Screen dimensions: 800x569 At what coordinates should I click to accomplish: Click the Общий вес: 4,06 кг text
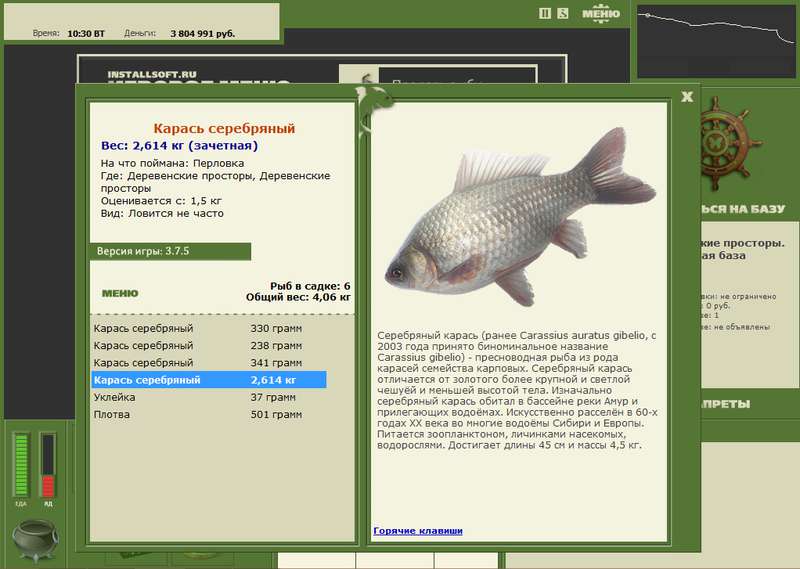298,297
